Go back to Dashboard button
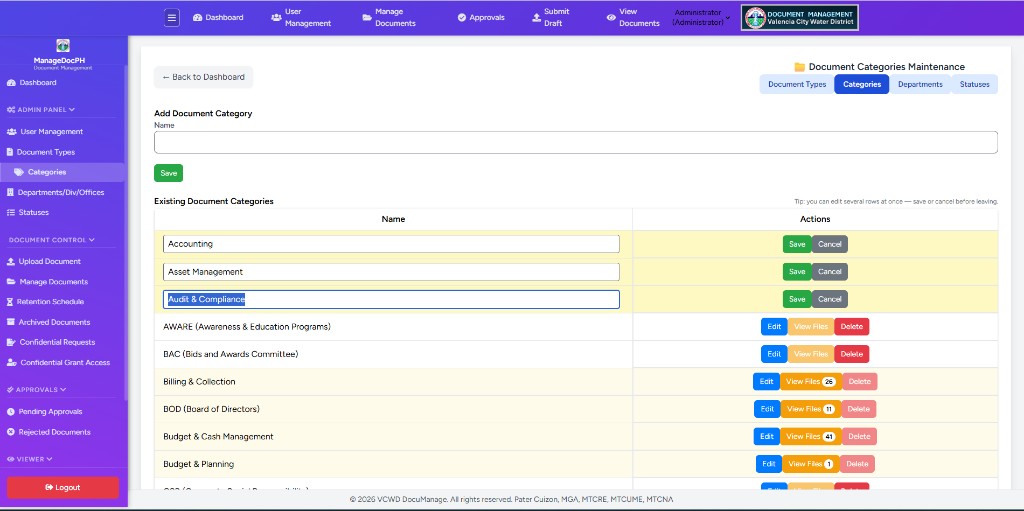This screenshot has width=1024, height=511. point(203,77)
